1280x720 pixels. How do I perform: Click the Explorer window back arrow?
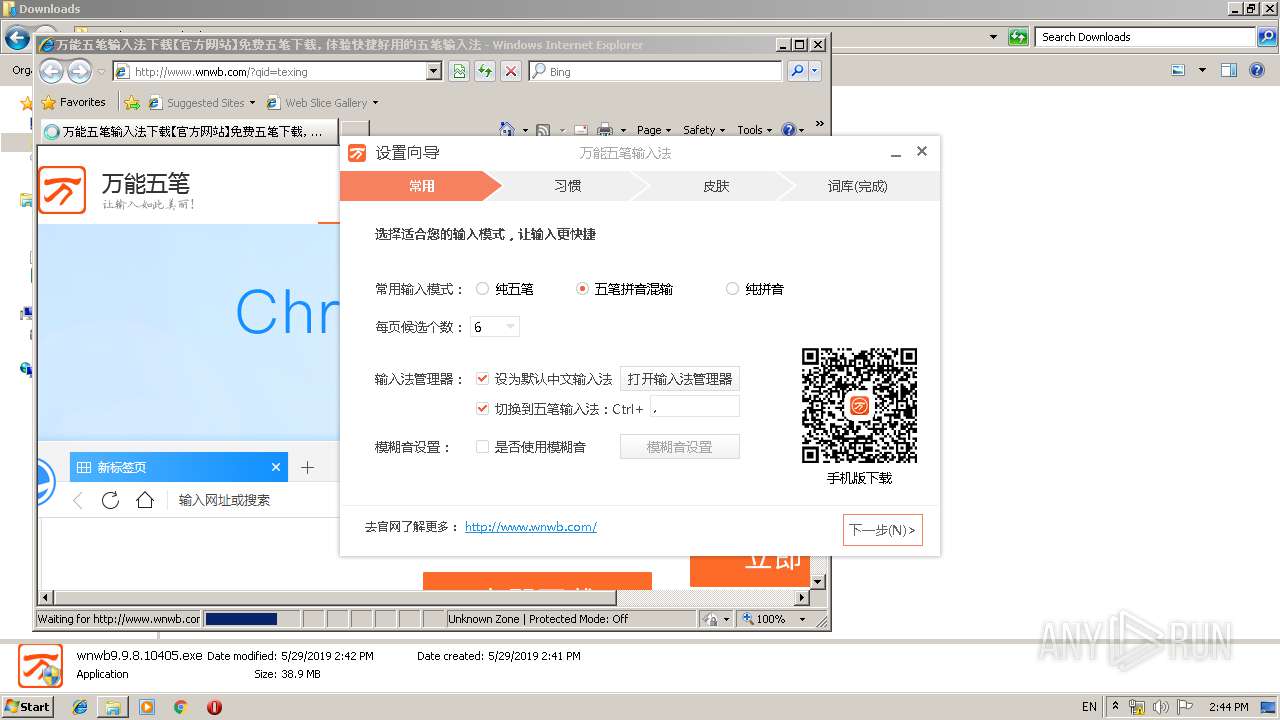click(17, 38)
